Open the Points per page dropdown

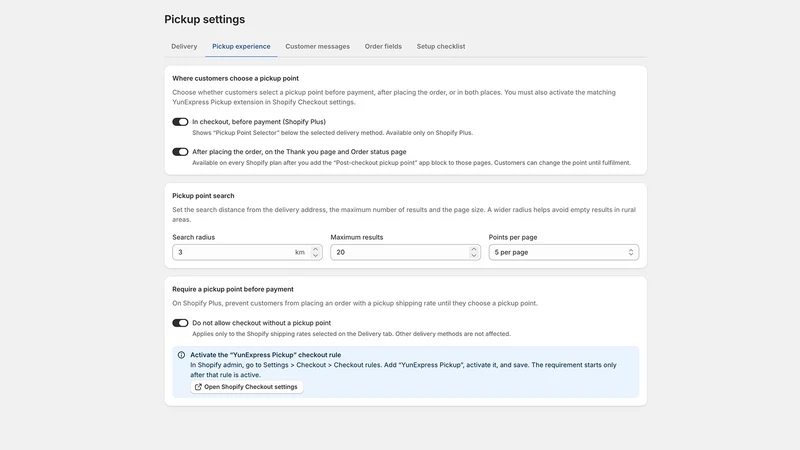click(563, 252)
